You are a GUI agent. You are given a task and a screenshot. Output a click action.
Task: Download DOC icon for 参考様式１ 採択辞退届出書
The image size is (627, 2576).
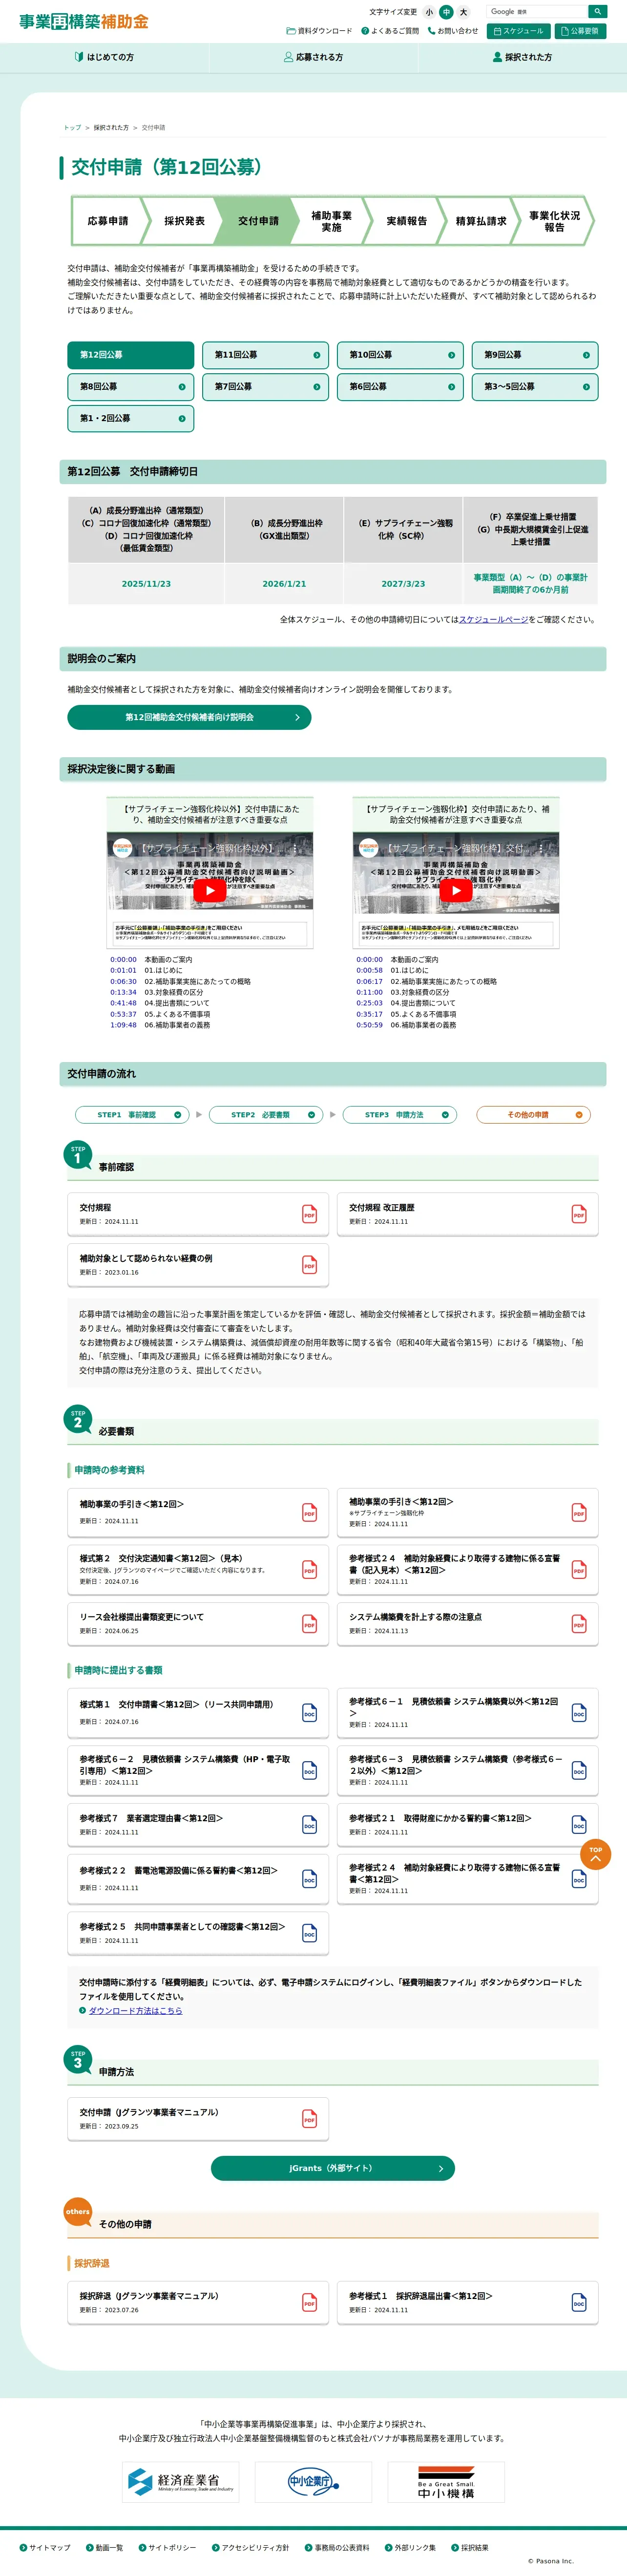(578, 2303)
